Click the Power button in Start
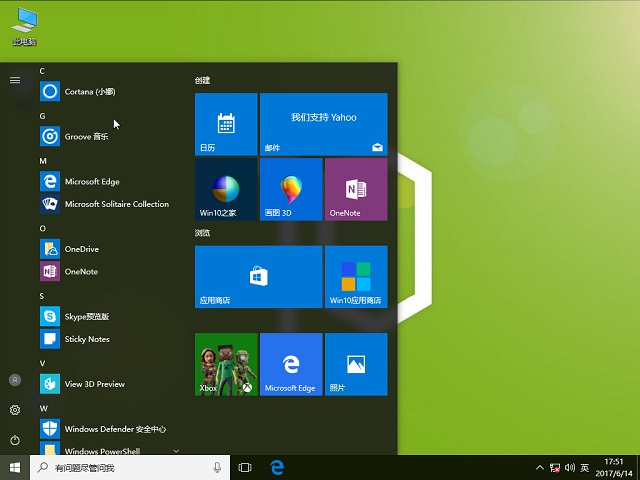The height and width of the screenshot is (480, 640). [15, 440]
